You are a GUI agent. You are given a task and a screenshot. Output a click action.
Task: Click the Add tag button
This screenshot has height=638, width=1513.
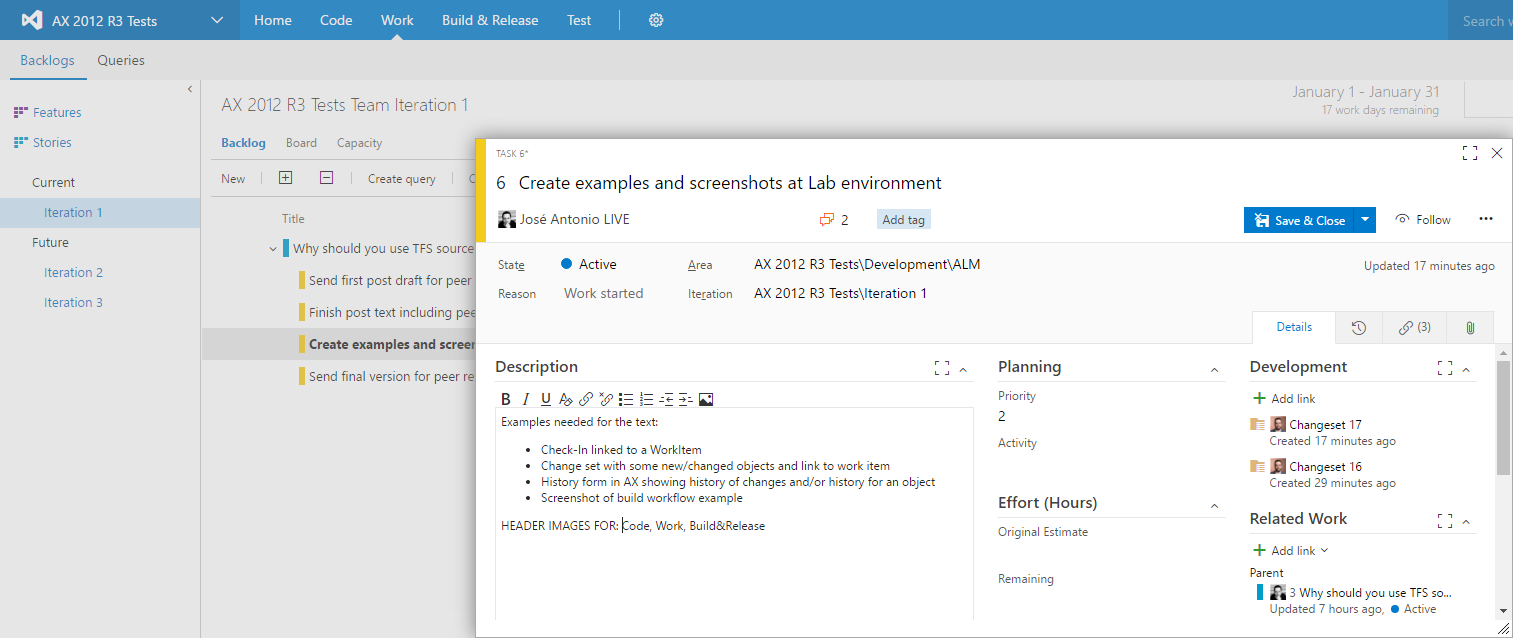click(x=903, y=220)
